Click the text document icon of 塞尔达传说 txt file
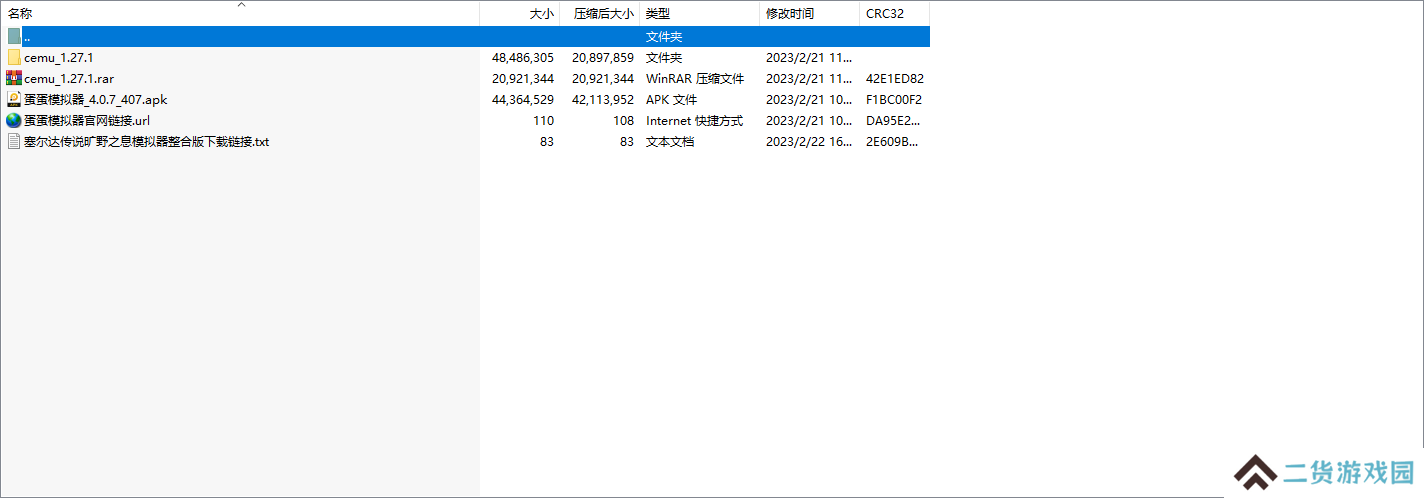The image size is (1424, 498). pyautogui.click(x=14, y=141)
